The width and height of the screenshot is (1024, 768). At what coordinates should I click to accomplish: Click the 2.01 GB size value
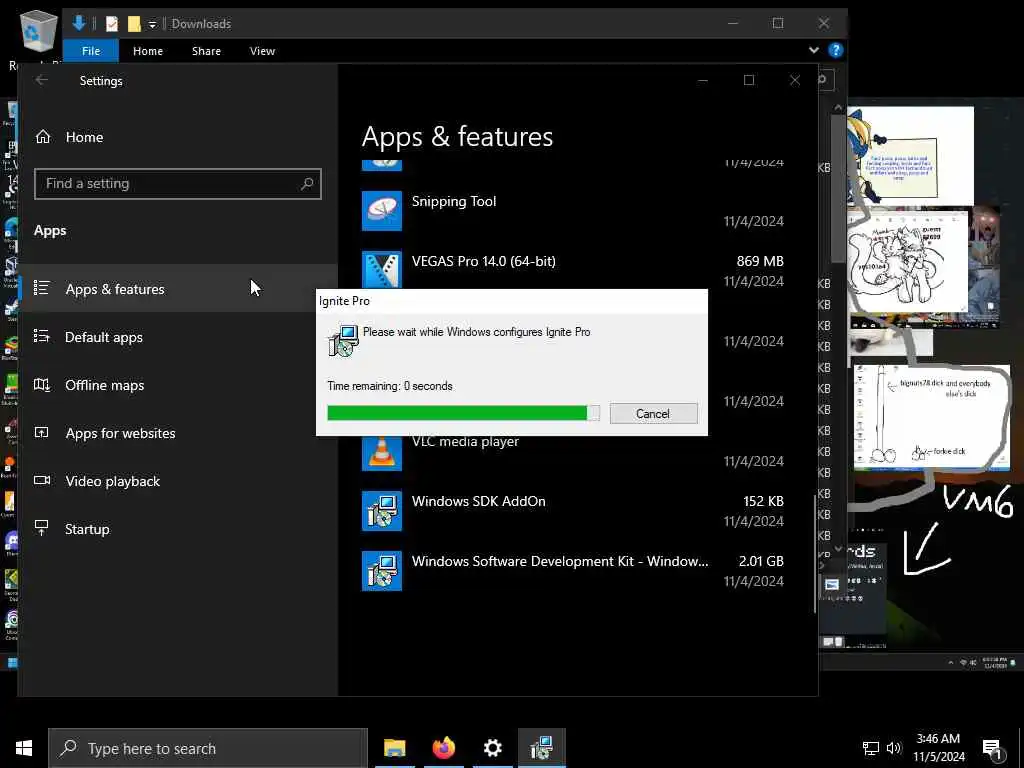pos(761,562)
